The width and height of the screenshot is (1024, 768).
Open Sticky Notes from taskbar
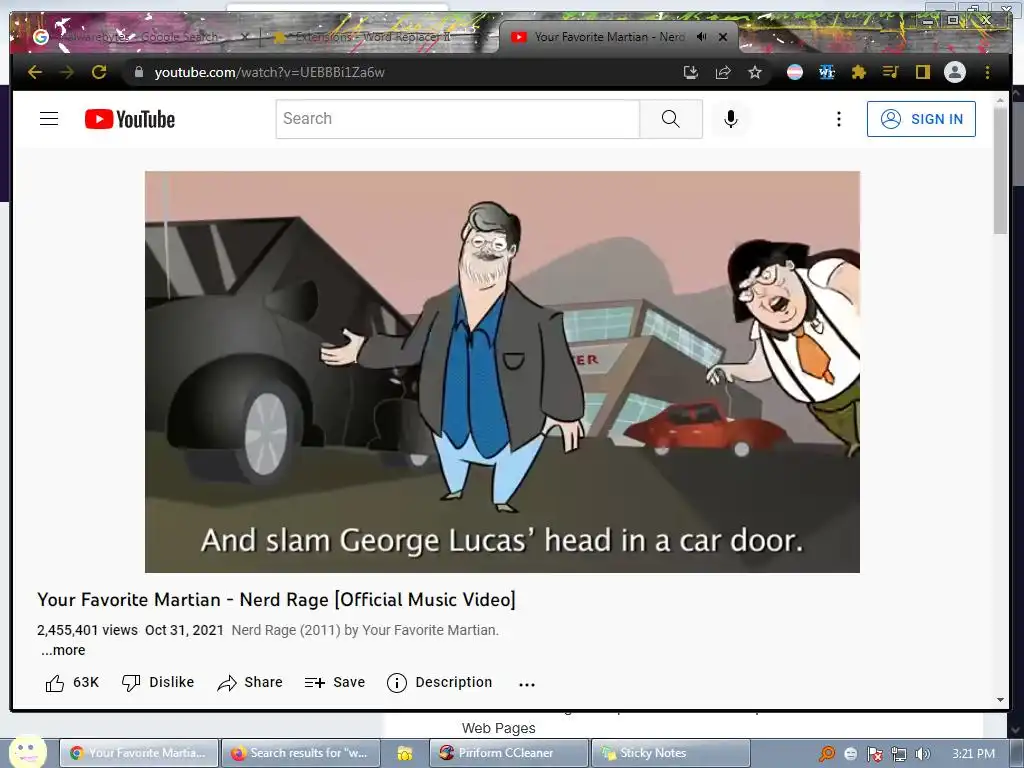pos(669,753)
